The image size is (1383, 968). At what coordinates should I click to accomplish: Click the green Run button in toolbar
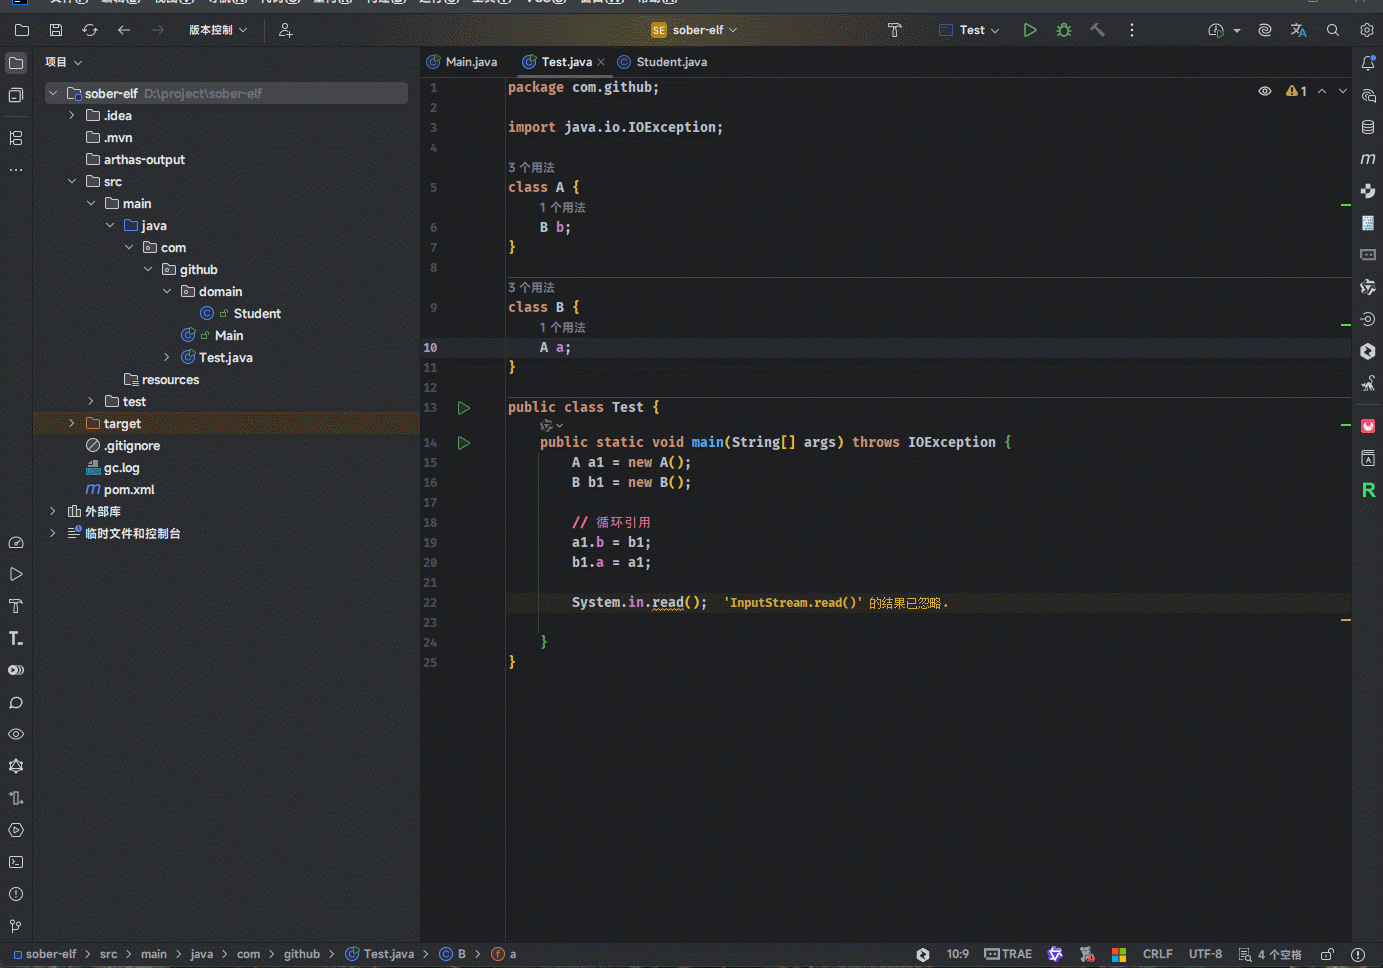tap(1030, 30)
